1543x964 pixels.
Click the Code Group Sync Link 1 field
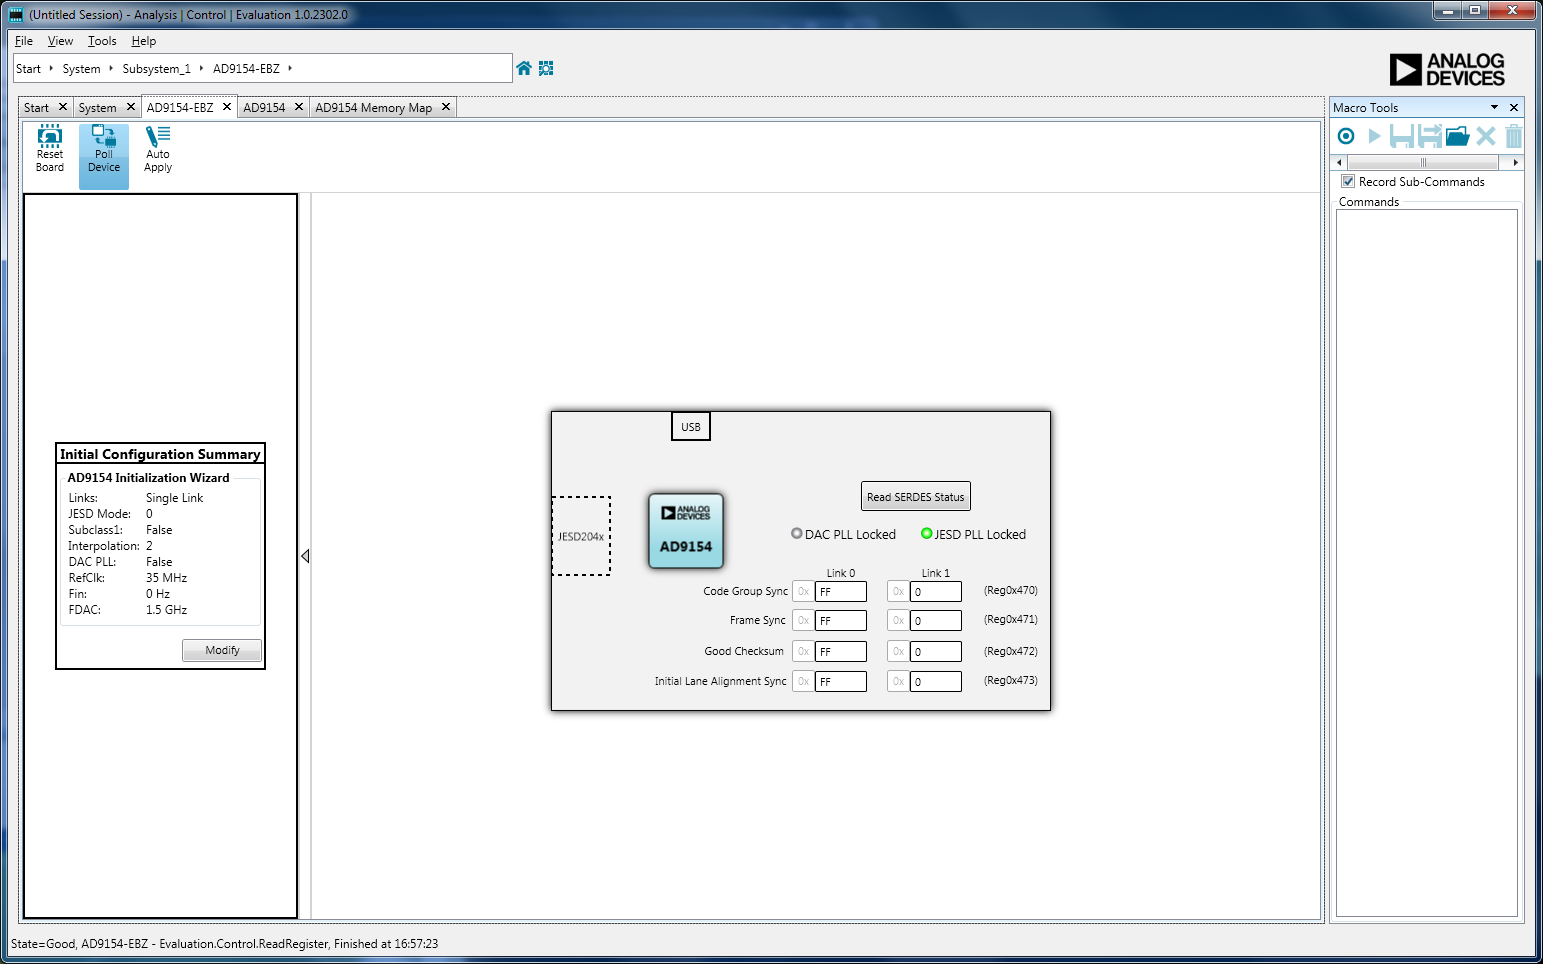(935, 592)
